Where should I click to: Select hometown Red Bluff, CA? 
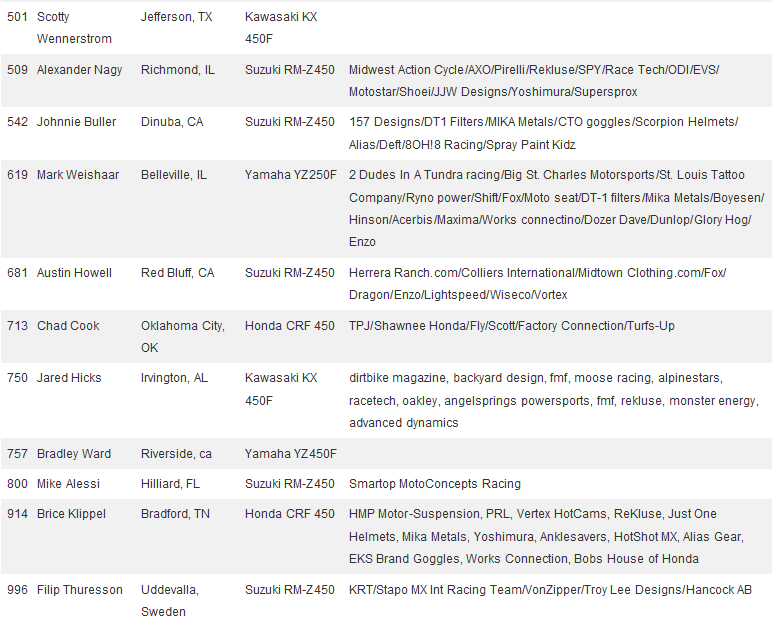click(178, 273)
